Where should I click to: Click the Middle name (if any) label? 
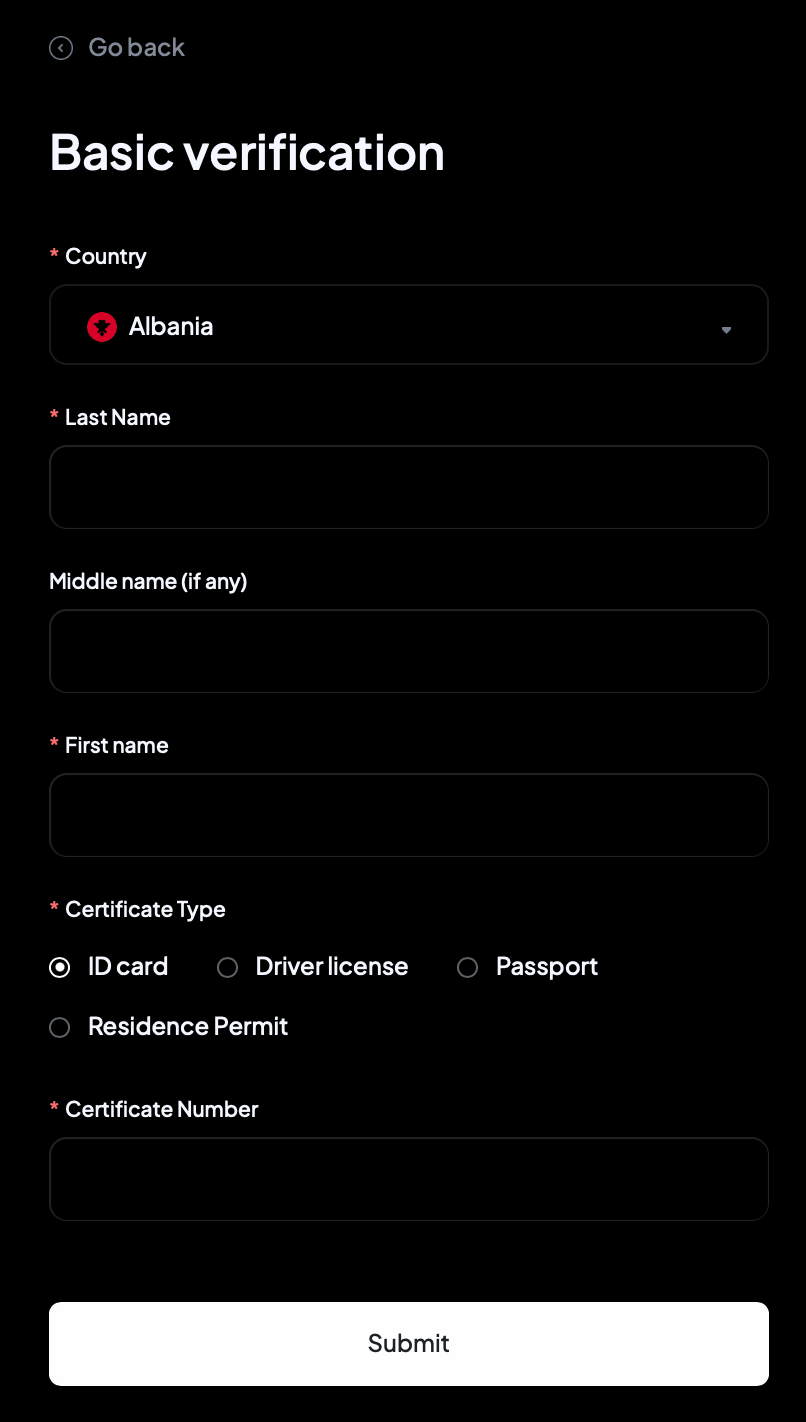[148, 581]
